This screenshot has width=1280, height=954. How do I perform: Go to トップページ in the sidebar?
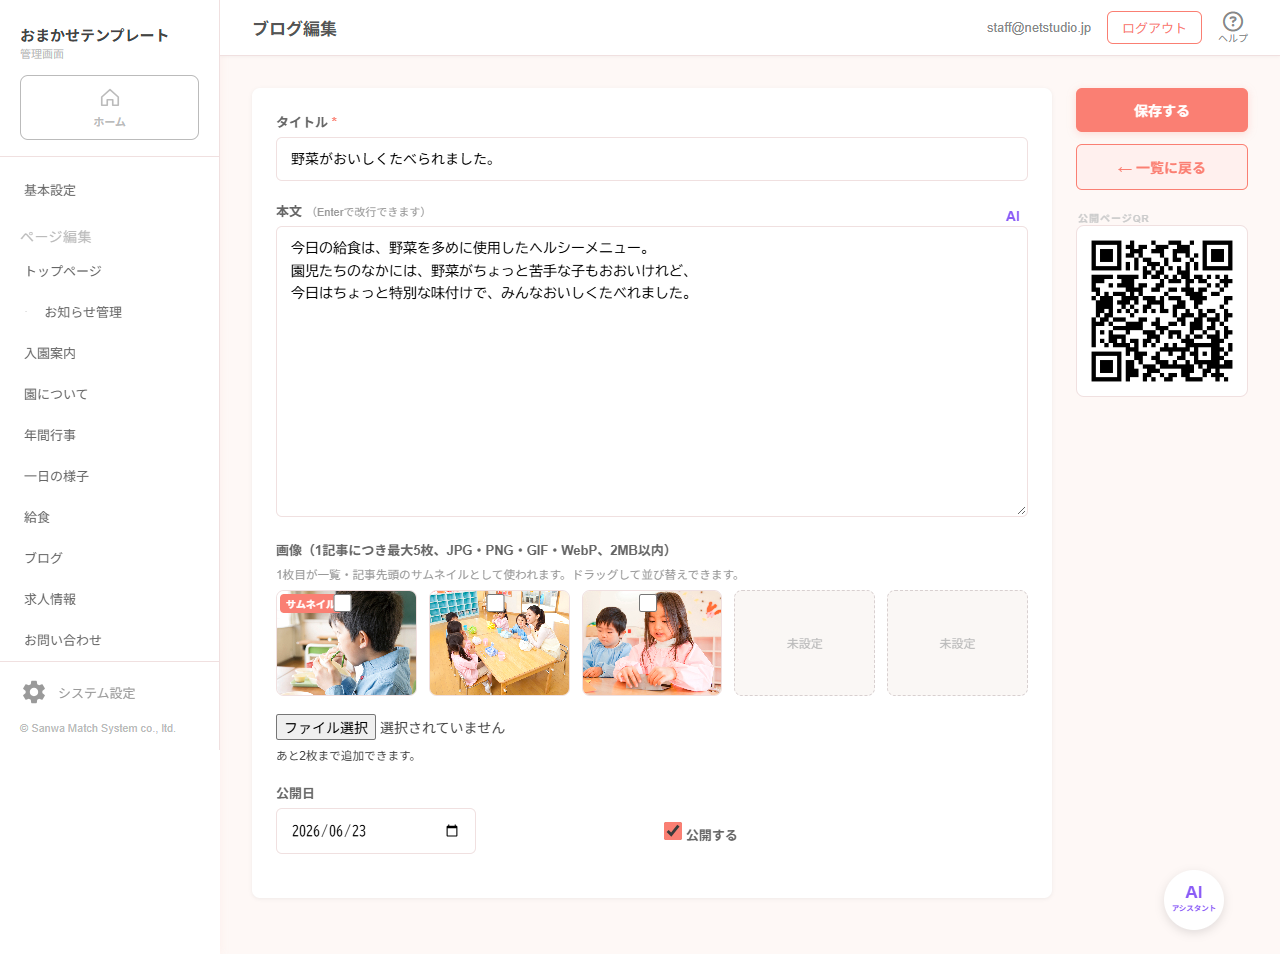[x=63, y=271]
